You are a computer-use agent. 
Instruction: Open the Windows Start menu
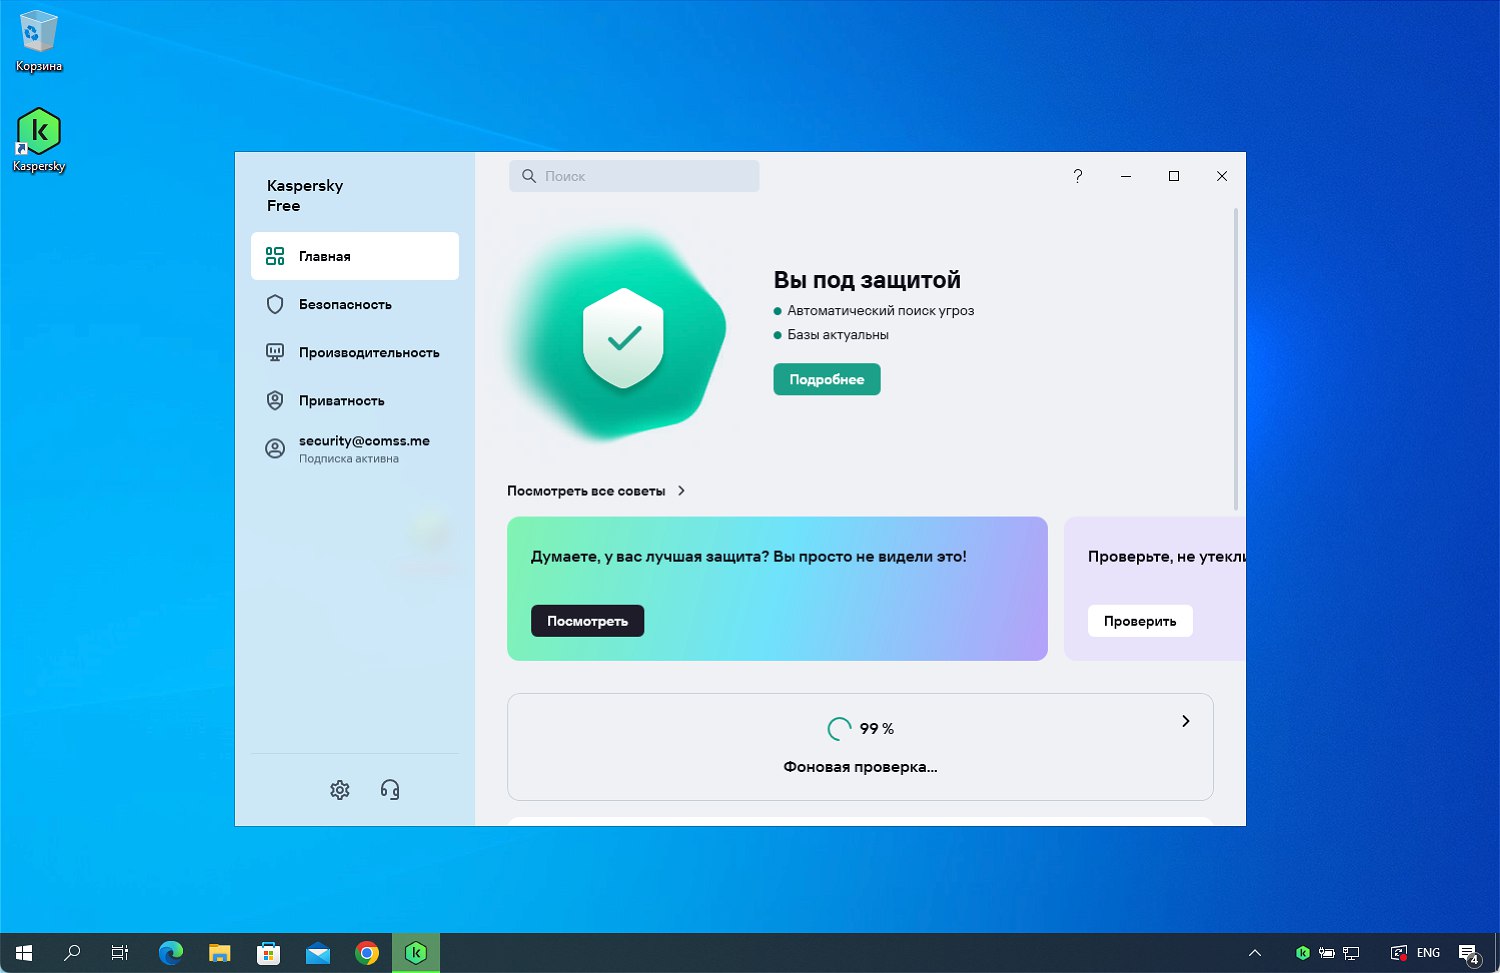coord(24,953)
